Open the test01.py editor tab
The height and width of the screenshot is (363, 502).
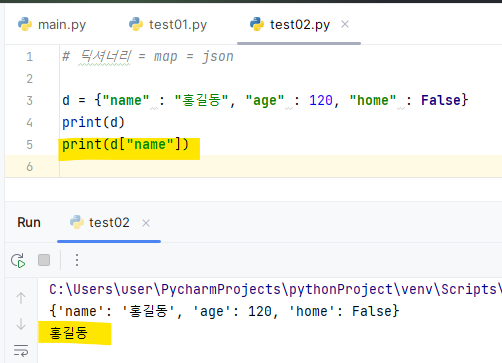pyautogui.click(x=168, y=25)
